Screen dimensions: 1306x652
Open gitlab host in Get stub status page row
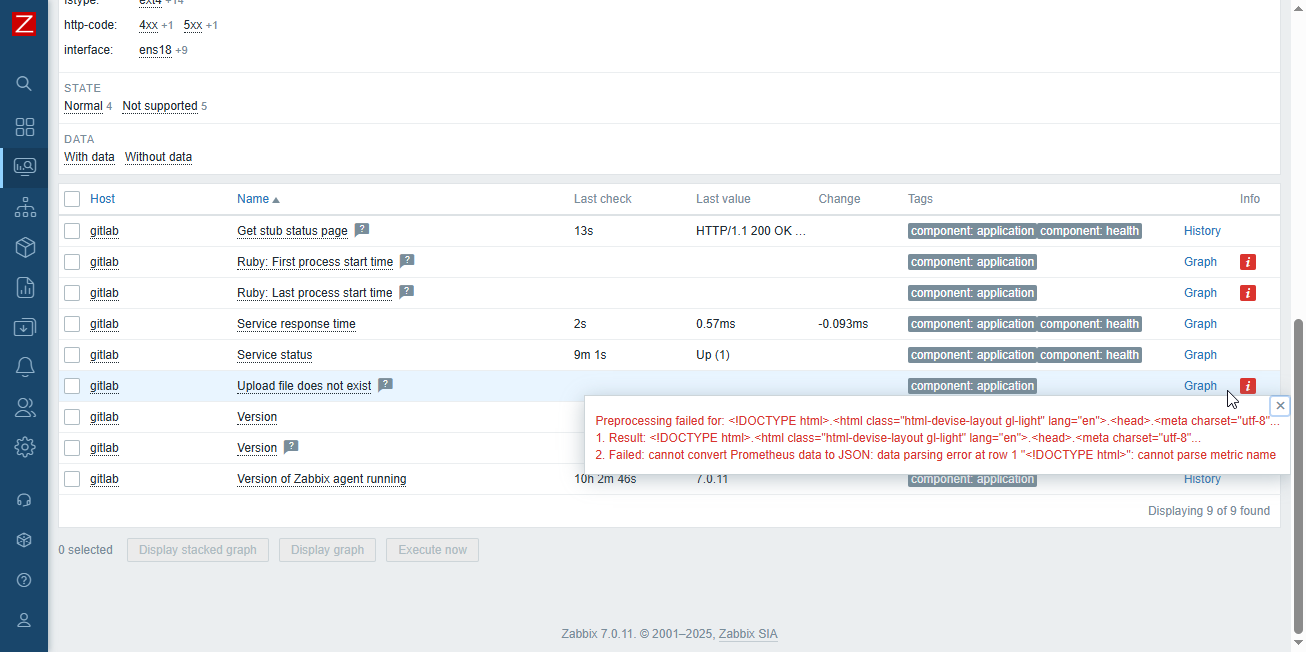[104, 231]
